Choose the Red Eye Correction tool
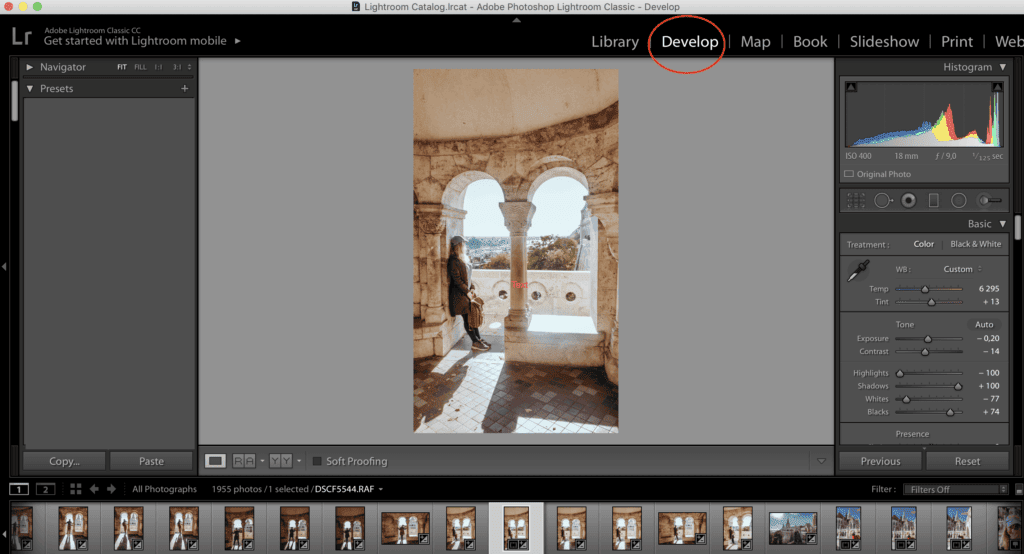The image size is (1024, 554). click(908, 200)
